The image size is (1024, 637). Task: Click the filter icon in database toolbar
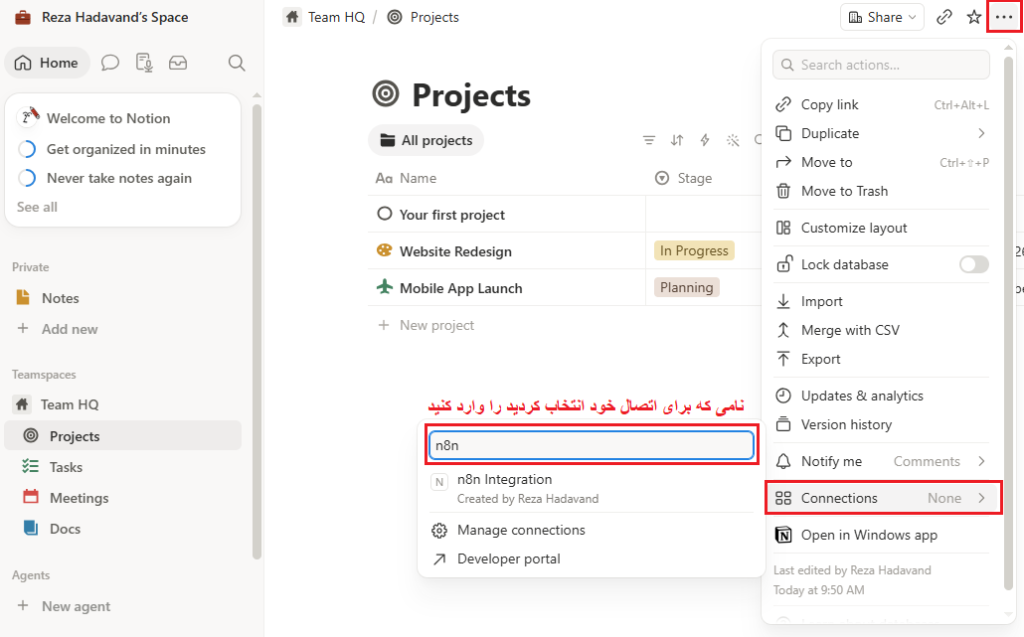648,140
